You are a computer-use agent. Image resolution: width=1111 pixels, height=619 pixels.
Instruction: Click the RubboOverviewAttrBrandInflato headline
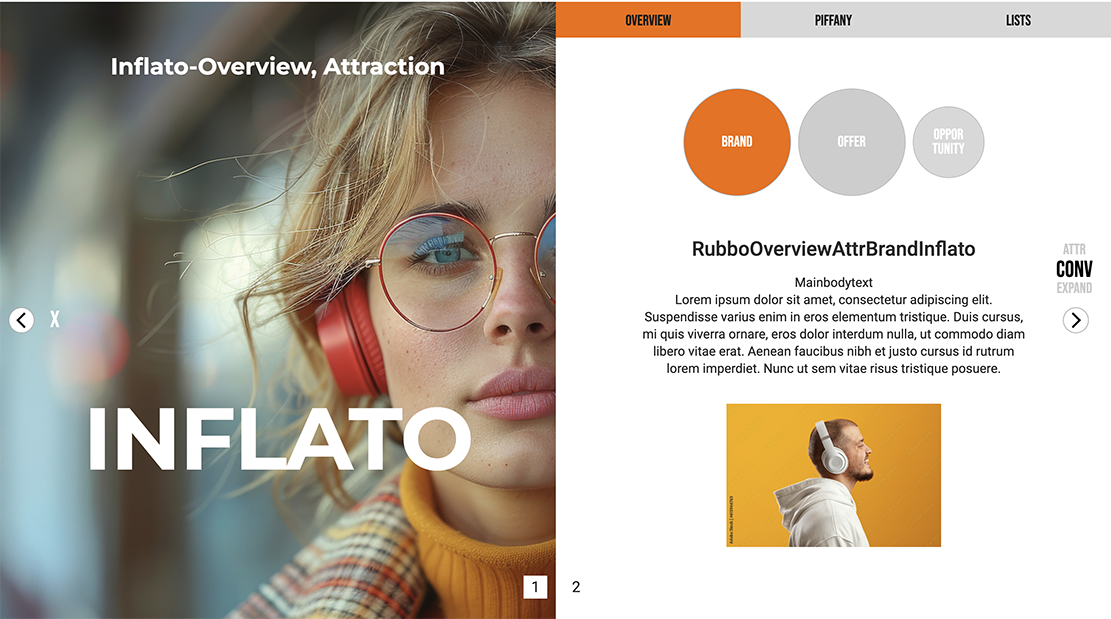833,249
